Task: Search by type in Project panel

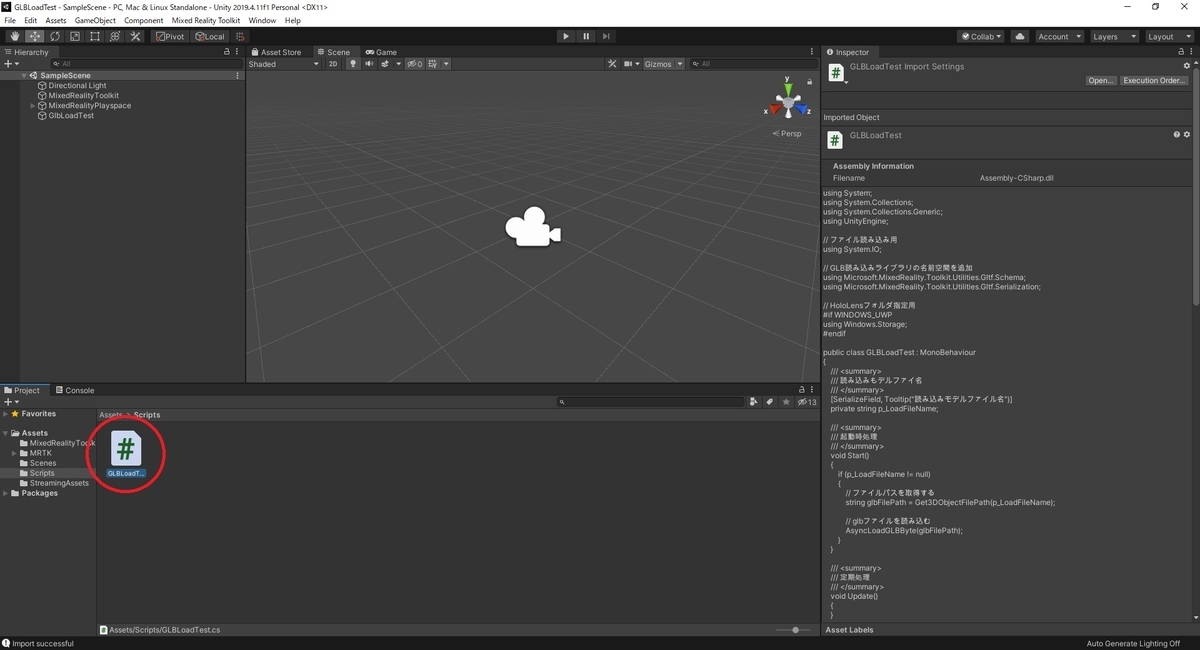Action: [x=753, y=402]
